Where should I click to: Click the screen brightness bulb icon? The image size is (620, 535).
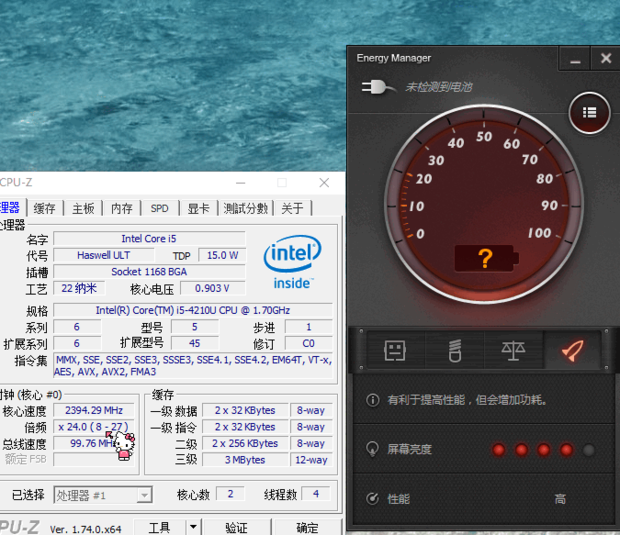click(x=372, y=449)
